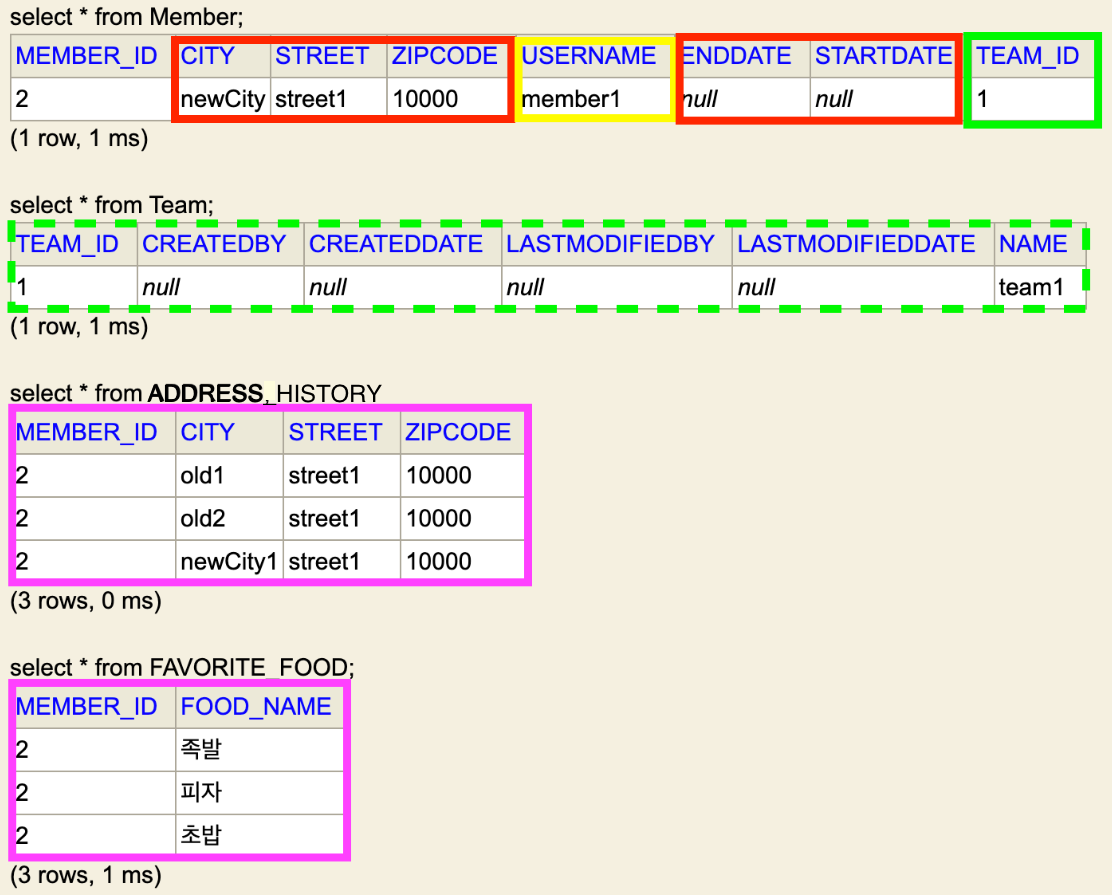Select CITY header in ADDRESS_HISTORY table
The width and height of the screenshot is (1112, 895).
click(207, 432)
